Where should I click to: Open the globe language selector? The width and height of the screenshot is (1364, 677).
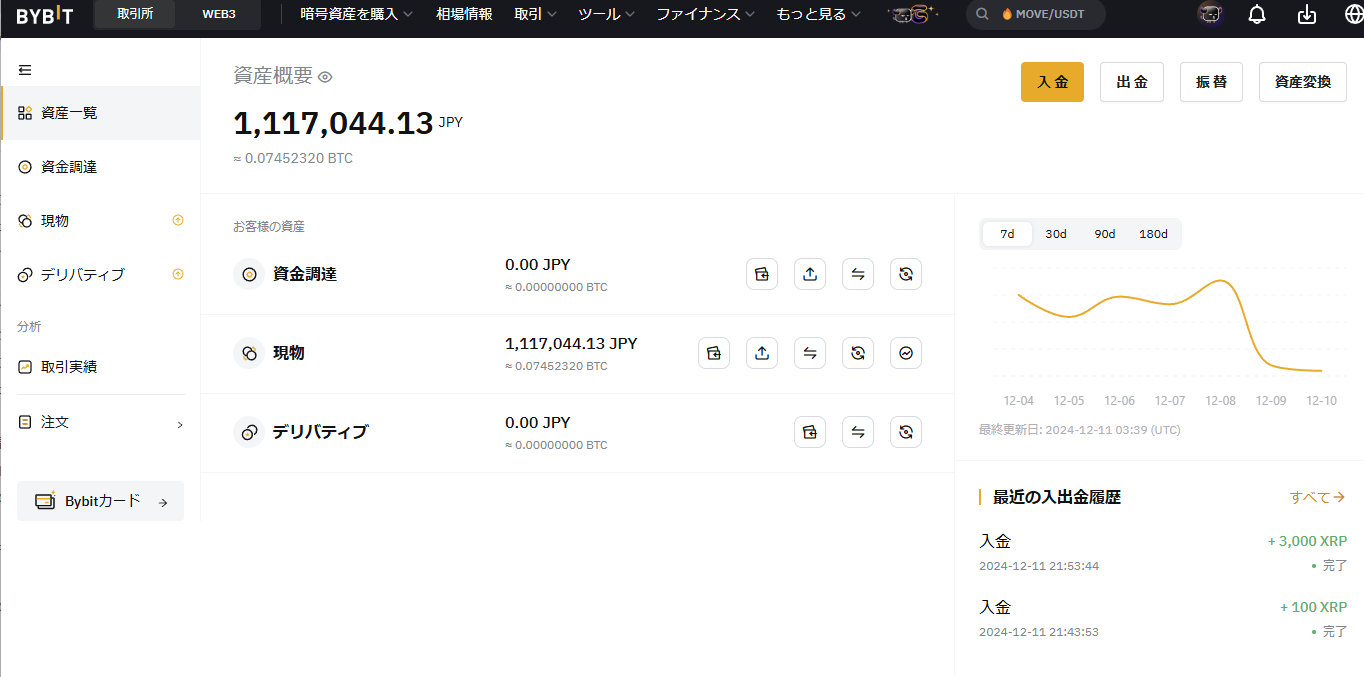point(1353,14)
